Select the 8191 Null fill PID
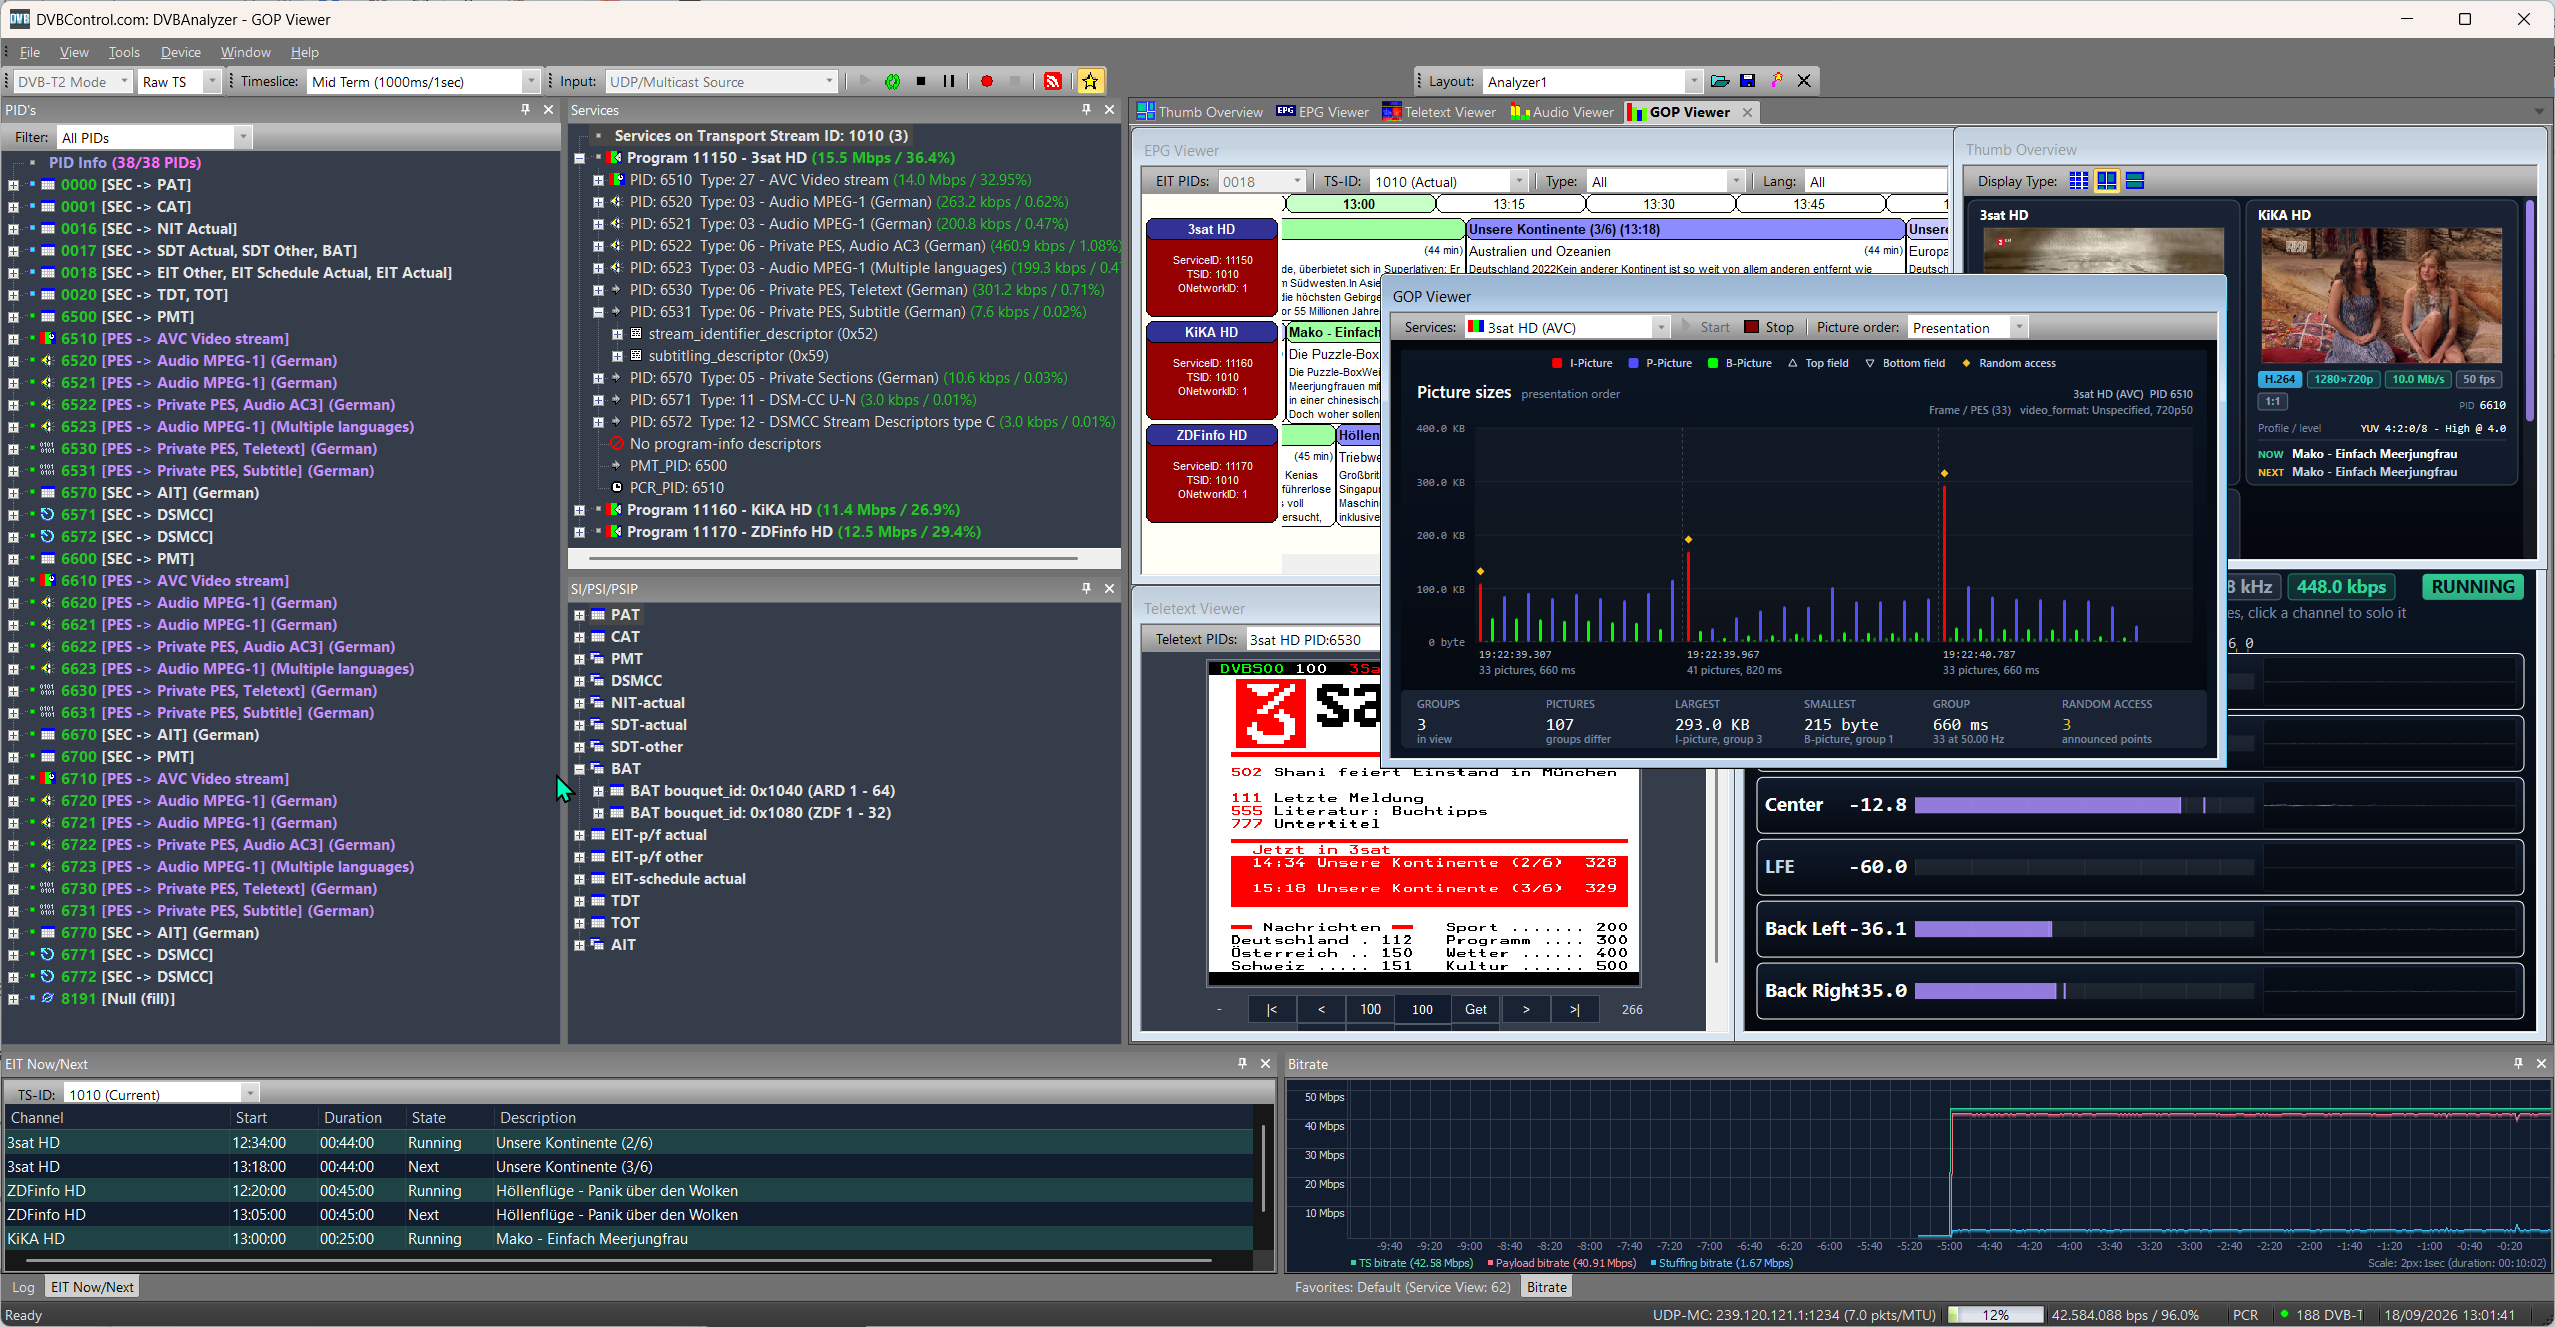 point(117,999)
